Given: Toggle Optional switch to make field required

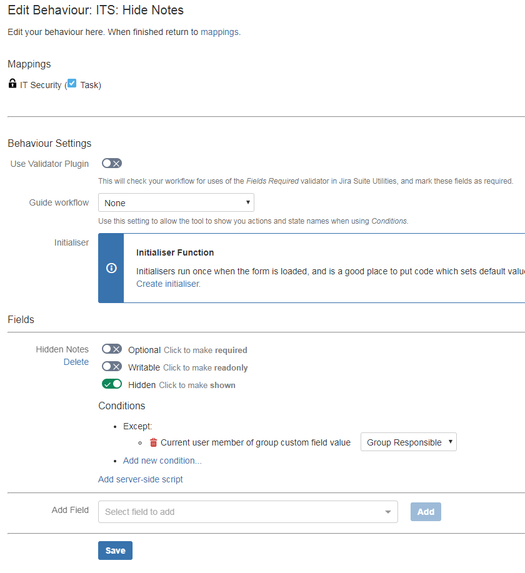Looking at the screenshot, I should coord(112,349).
